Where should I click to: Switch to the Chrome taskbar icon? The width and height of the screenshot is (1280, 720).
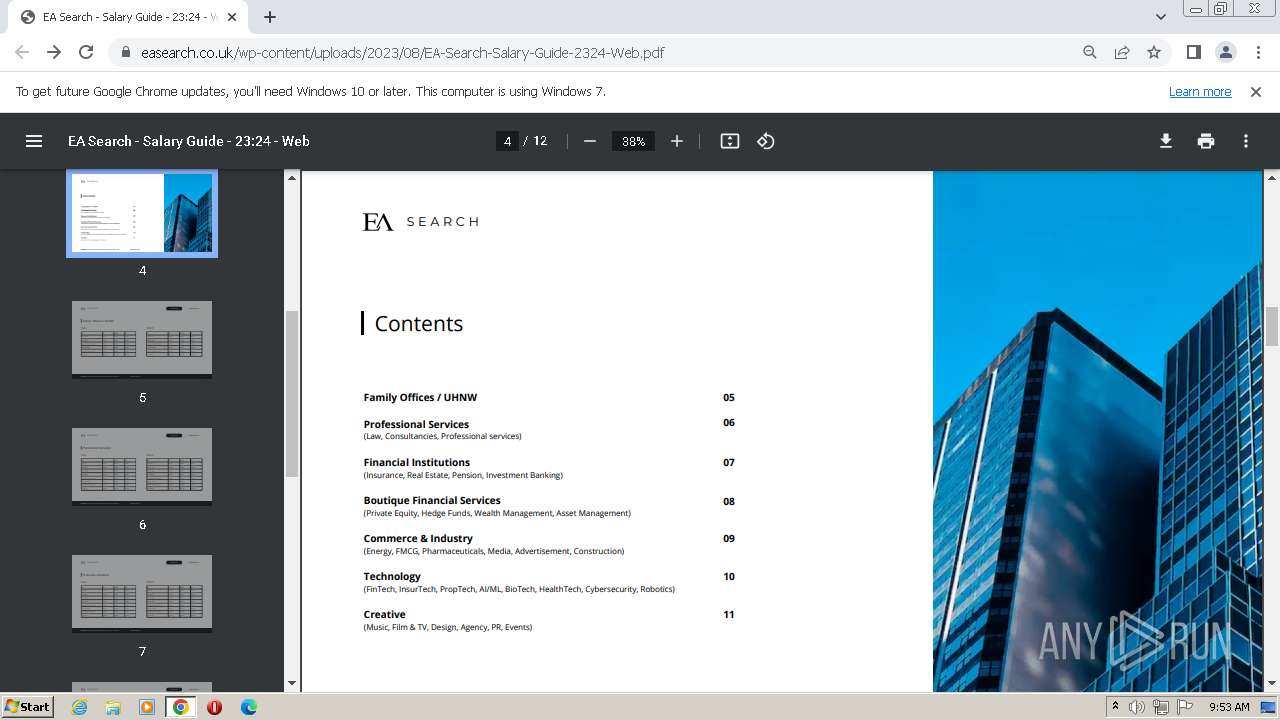pos(181,707)
